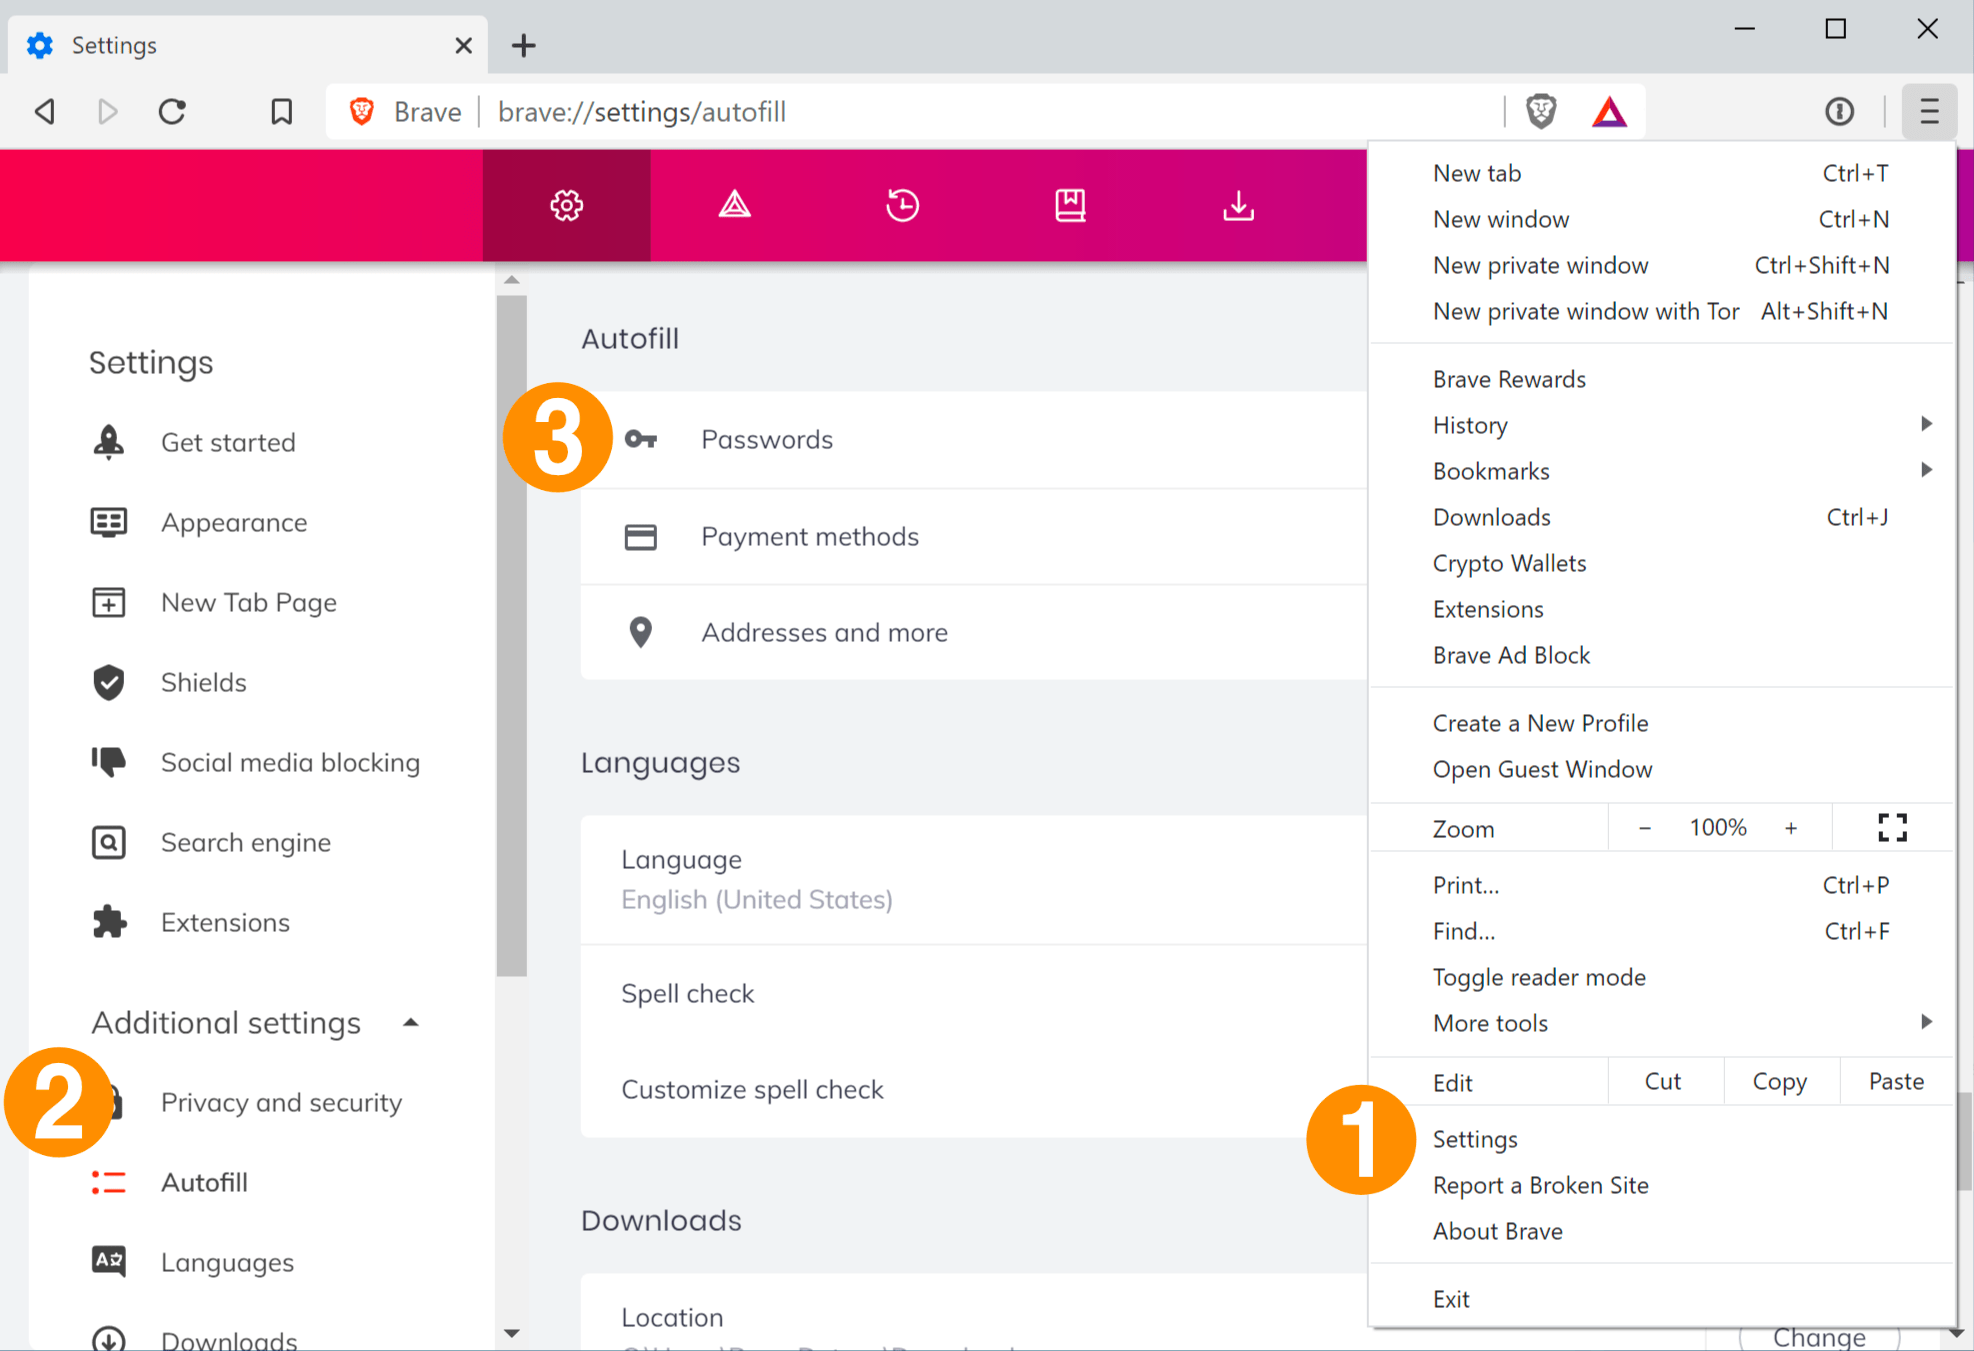
Task: Click the Brave Shields icon in toolbar
Action: pyautogui.click(x=1545, y=111)
